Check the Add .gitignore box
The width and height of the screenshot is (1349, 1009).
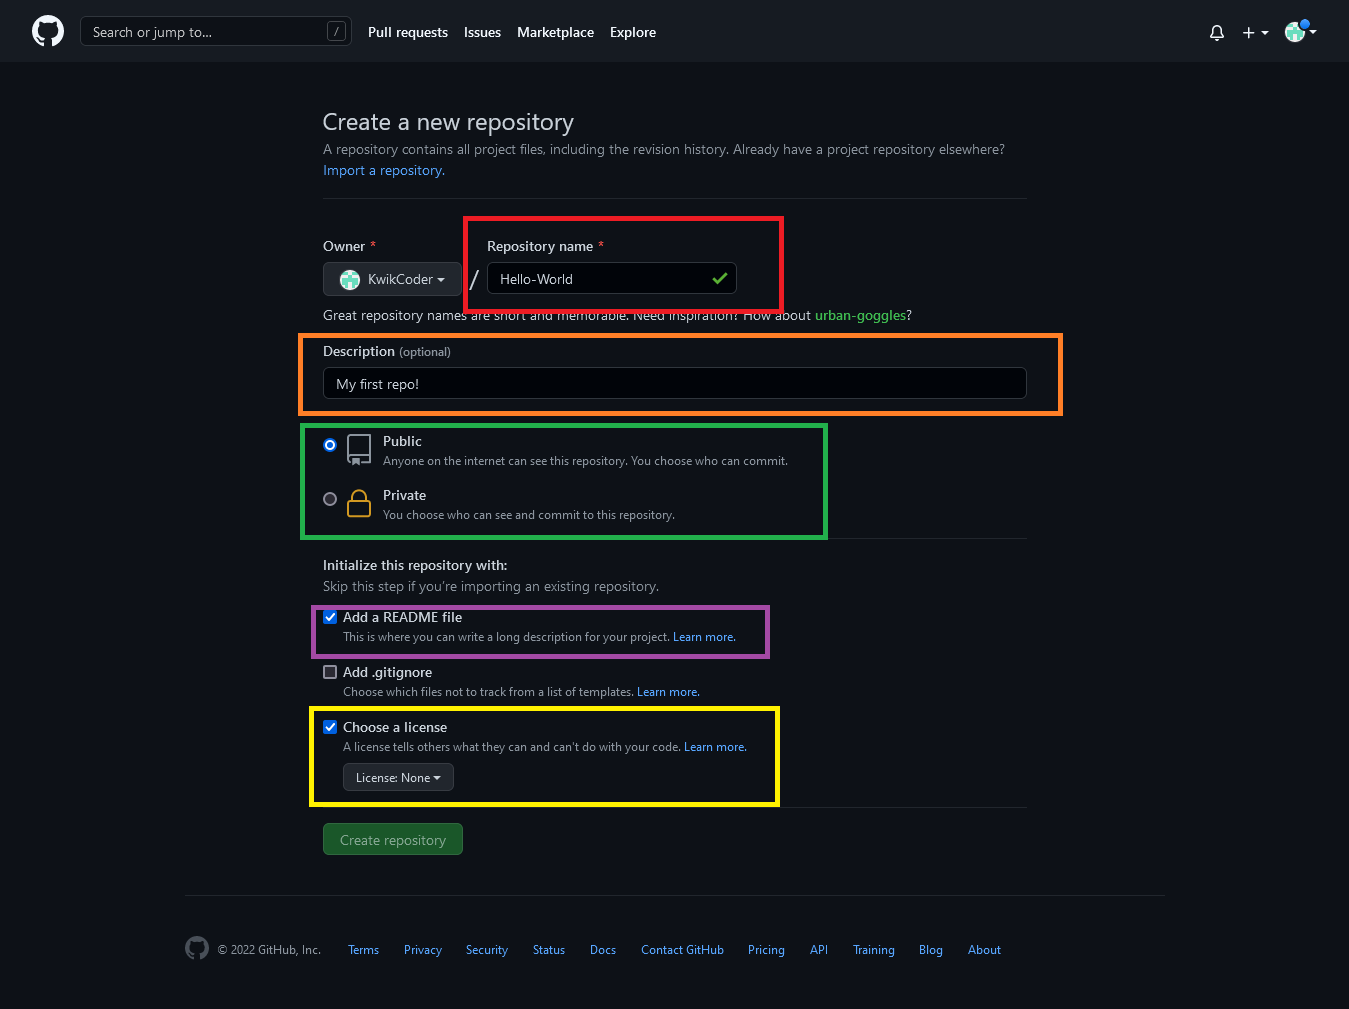pyautogui.click(x=330, y=672)
